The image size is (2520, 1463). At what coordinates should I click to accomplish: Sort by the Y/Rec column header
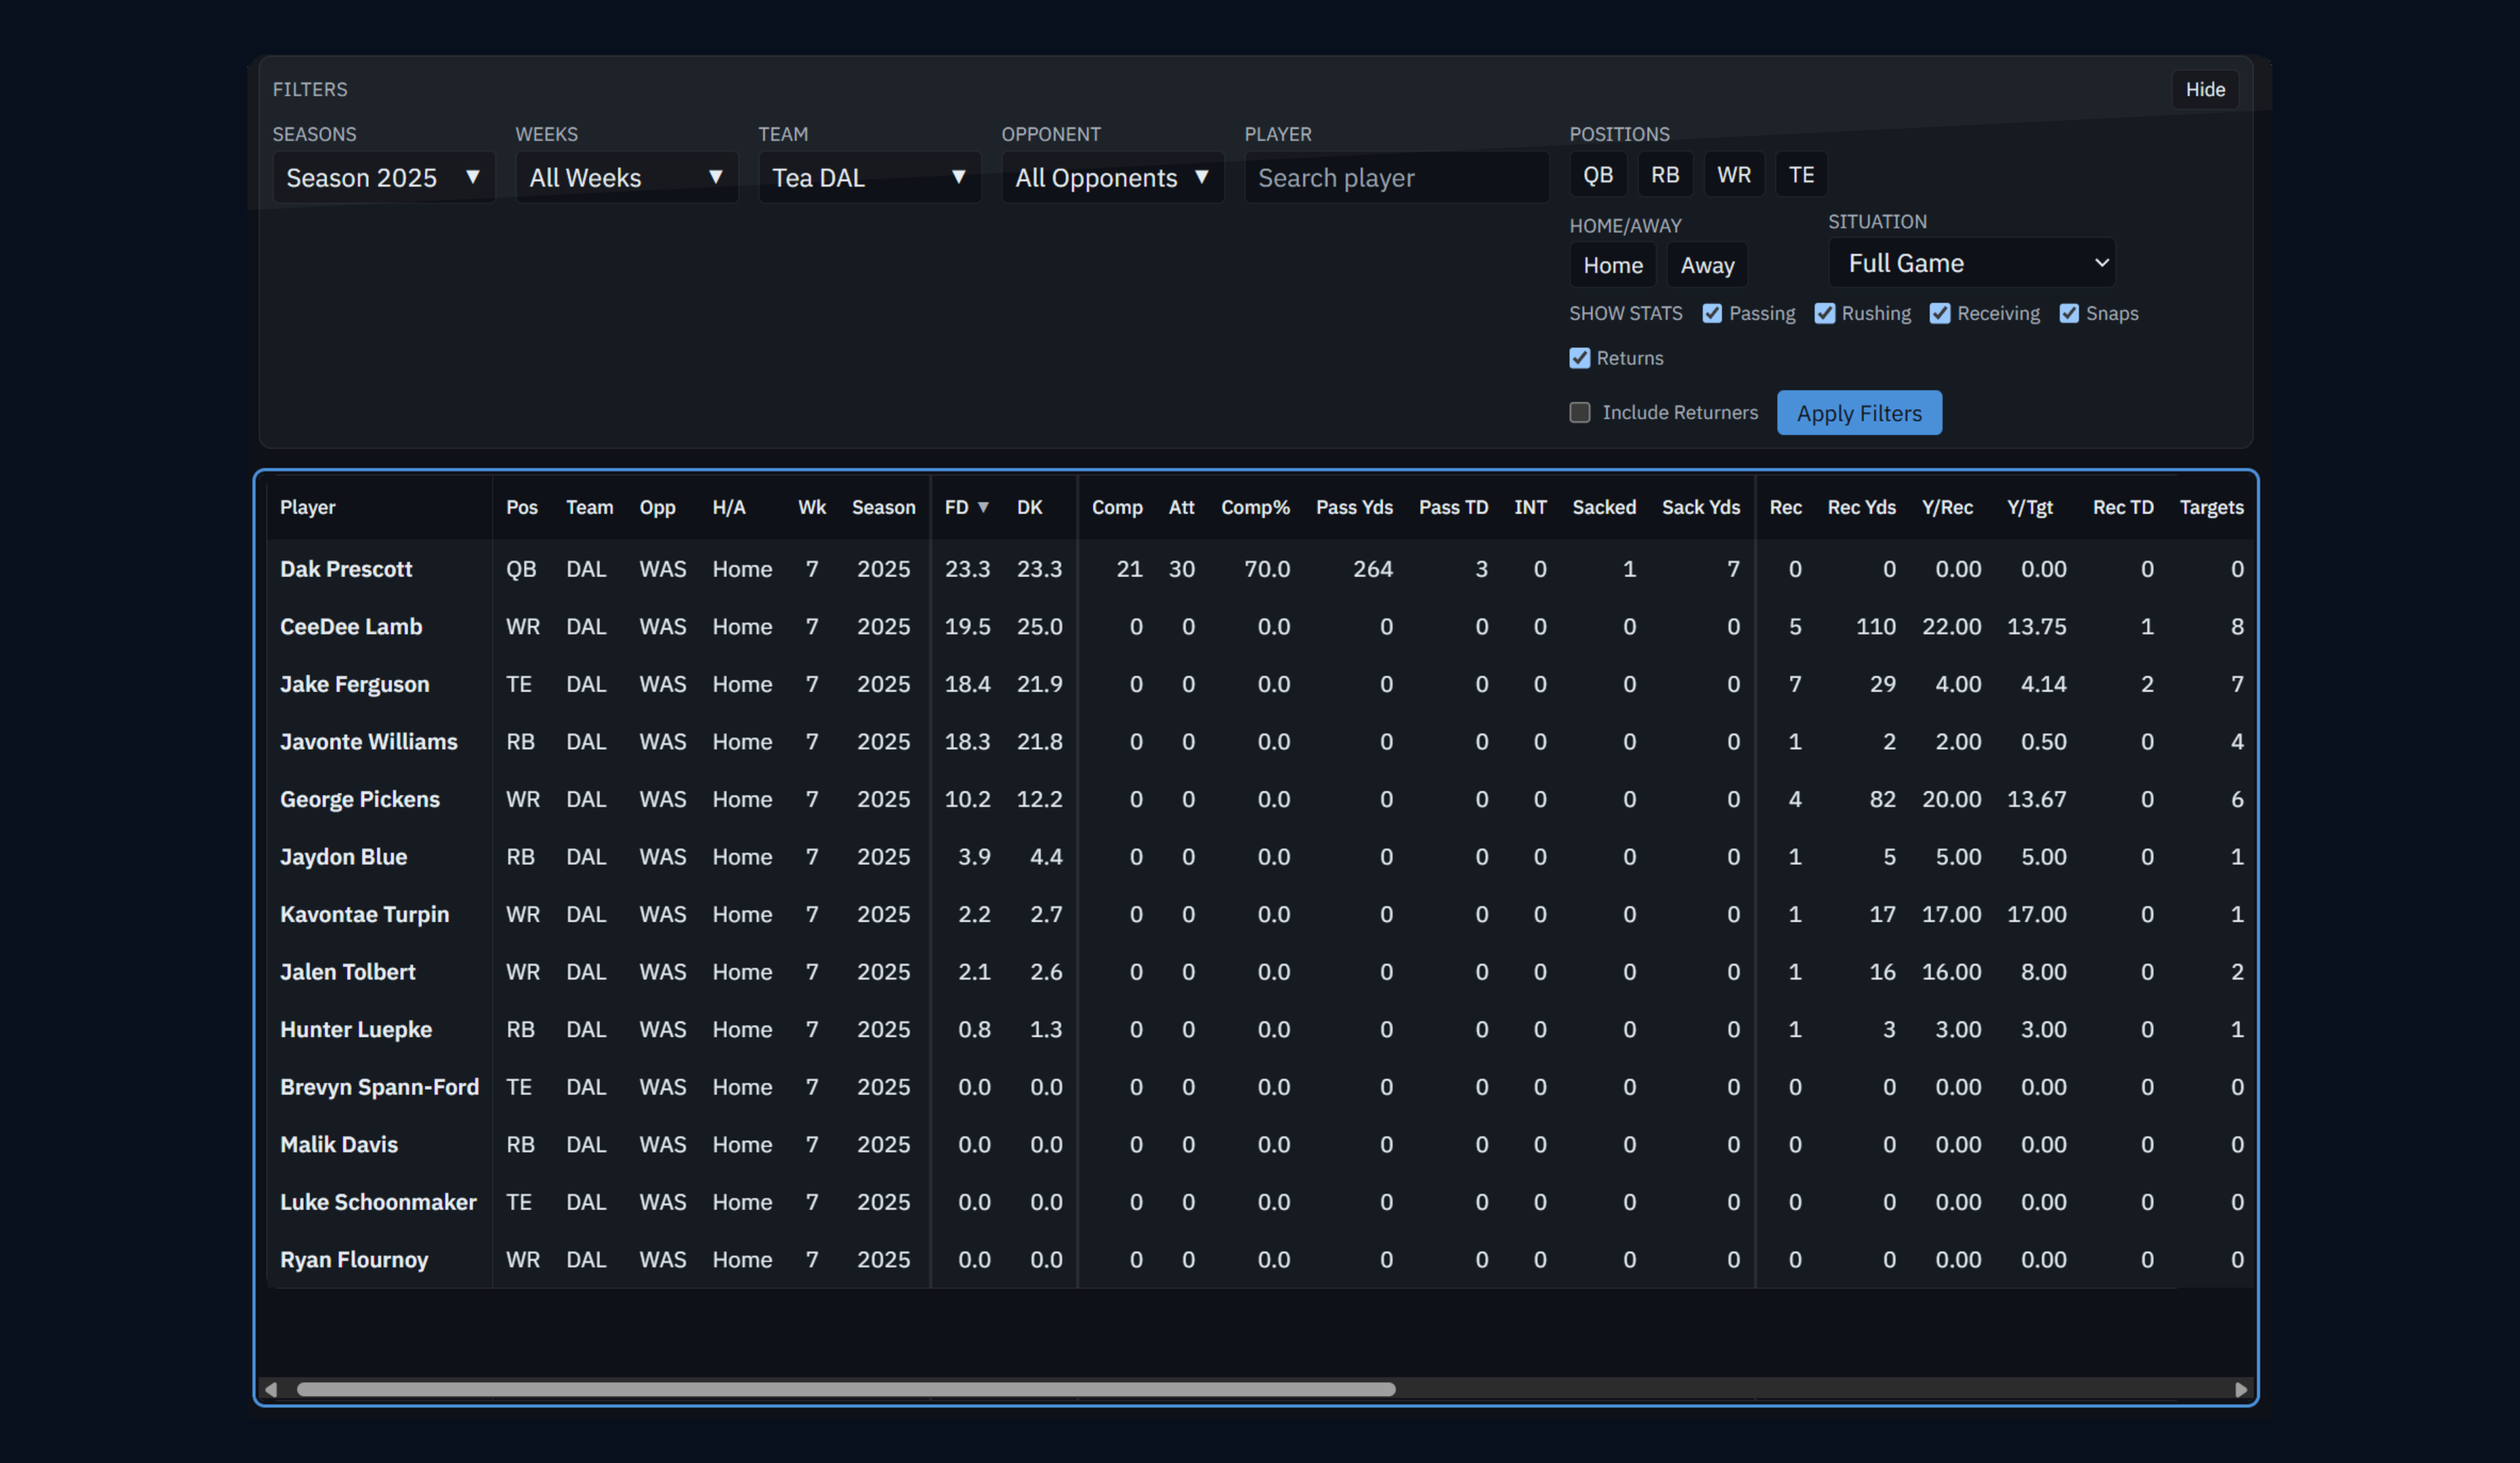[x=1947, y=508]
